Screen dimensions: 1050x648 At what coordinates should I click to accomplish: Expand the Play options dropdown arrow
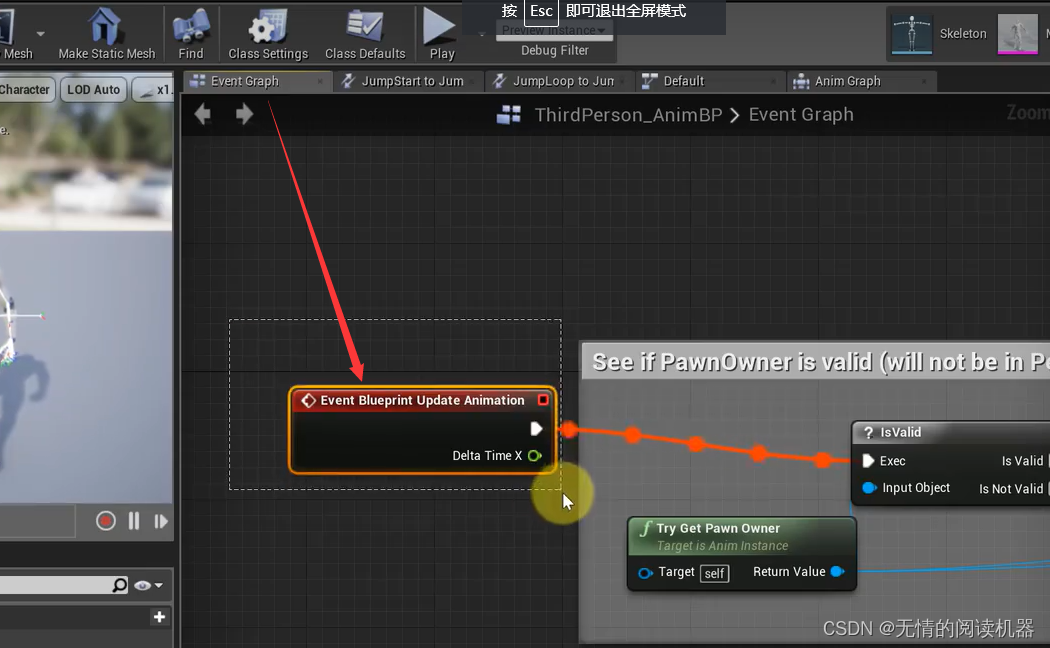[x=481, y=34]
